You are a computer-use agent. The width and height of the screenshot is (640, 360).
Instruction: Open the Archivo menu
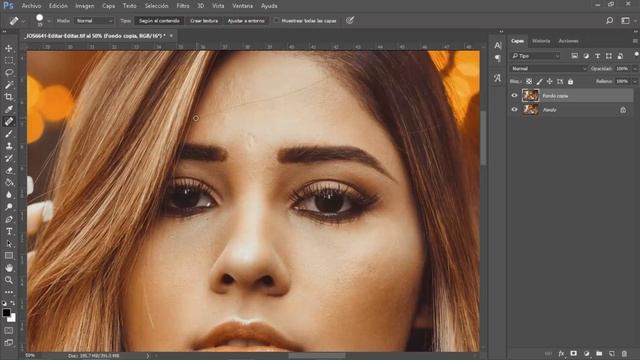pyautogui.click(x=31, y=6)
